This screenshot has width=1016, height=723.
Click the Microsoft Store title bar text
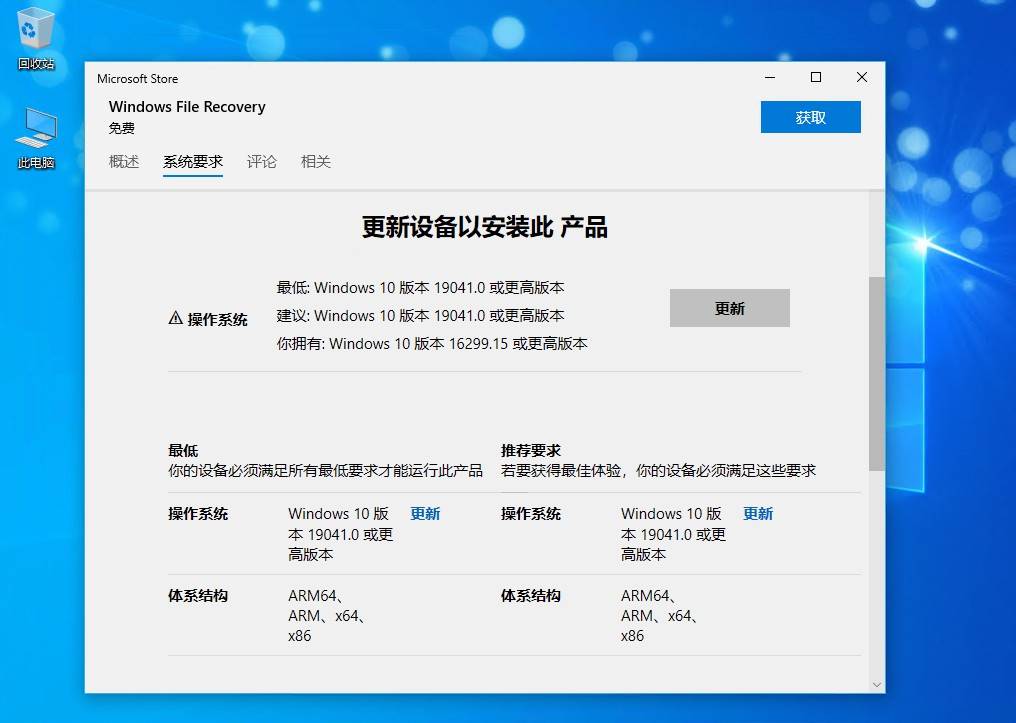point(138,79)
